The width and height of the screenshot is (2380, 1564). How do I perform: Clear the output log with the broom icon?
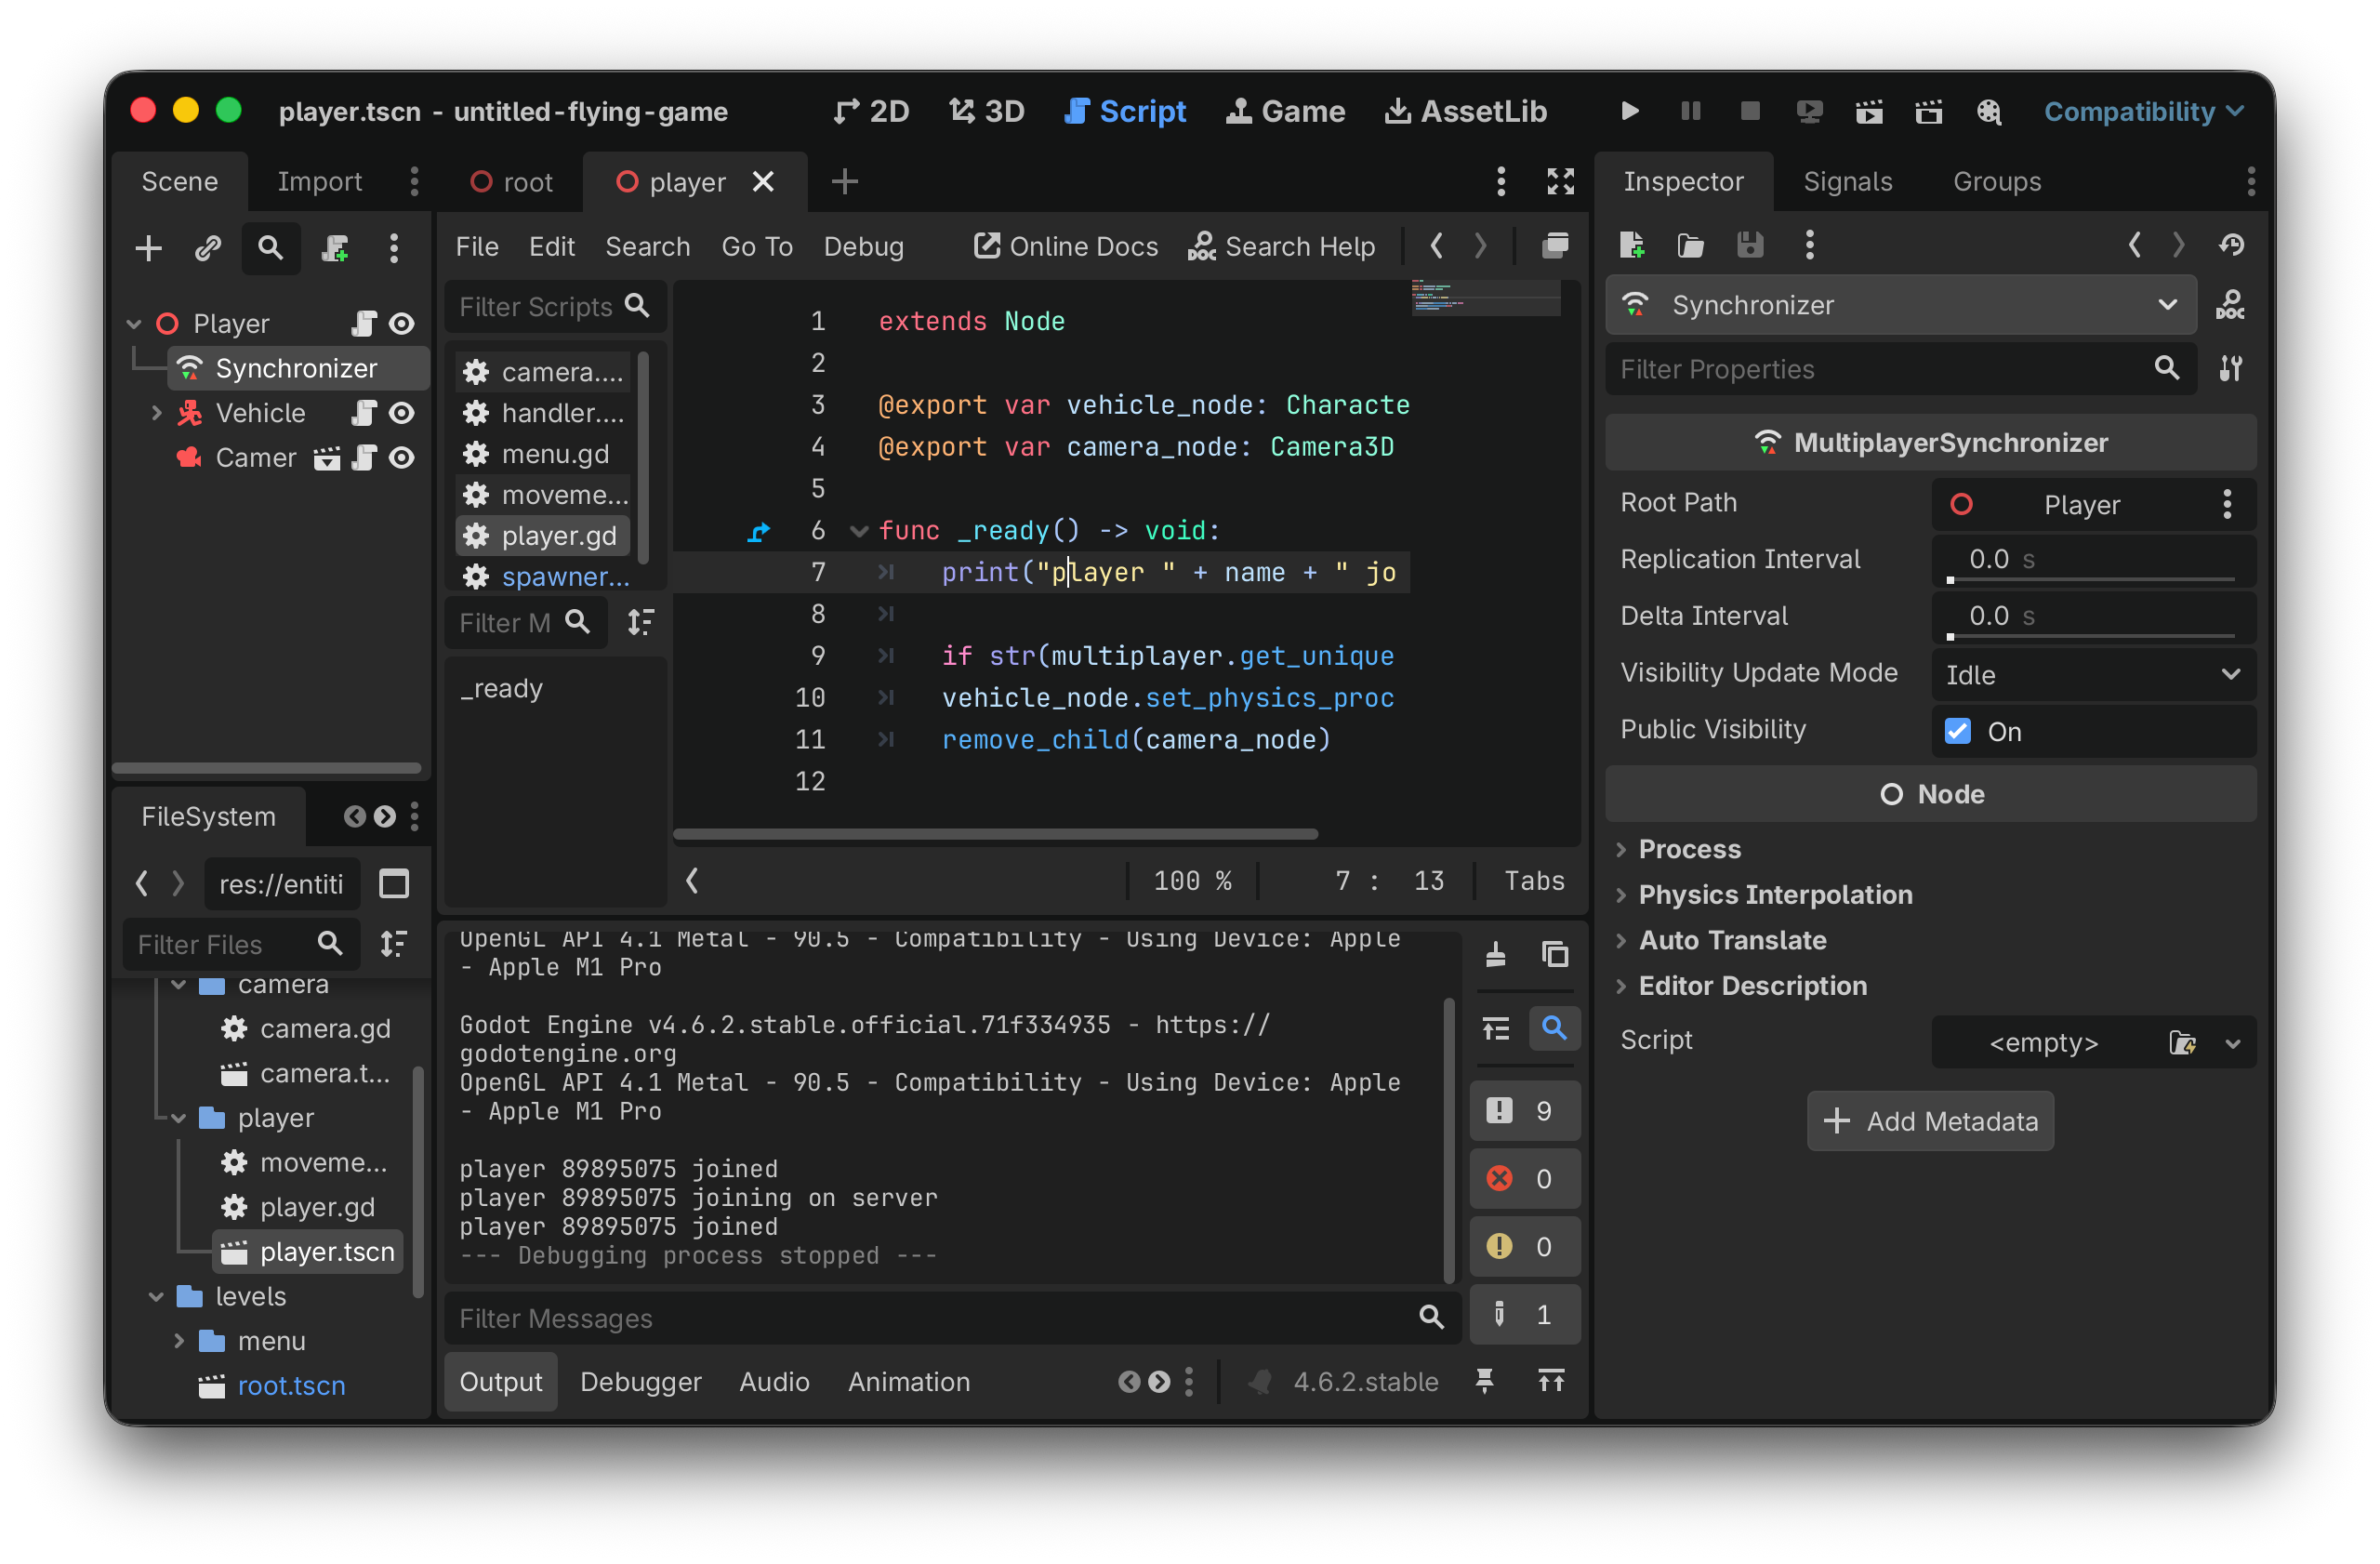pos(1496,954)
